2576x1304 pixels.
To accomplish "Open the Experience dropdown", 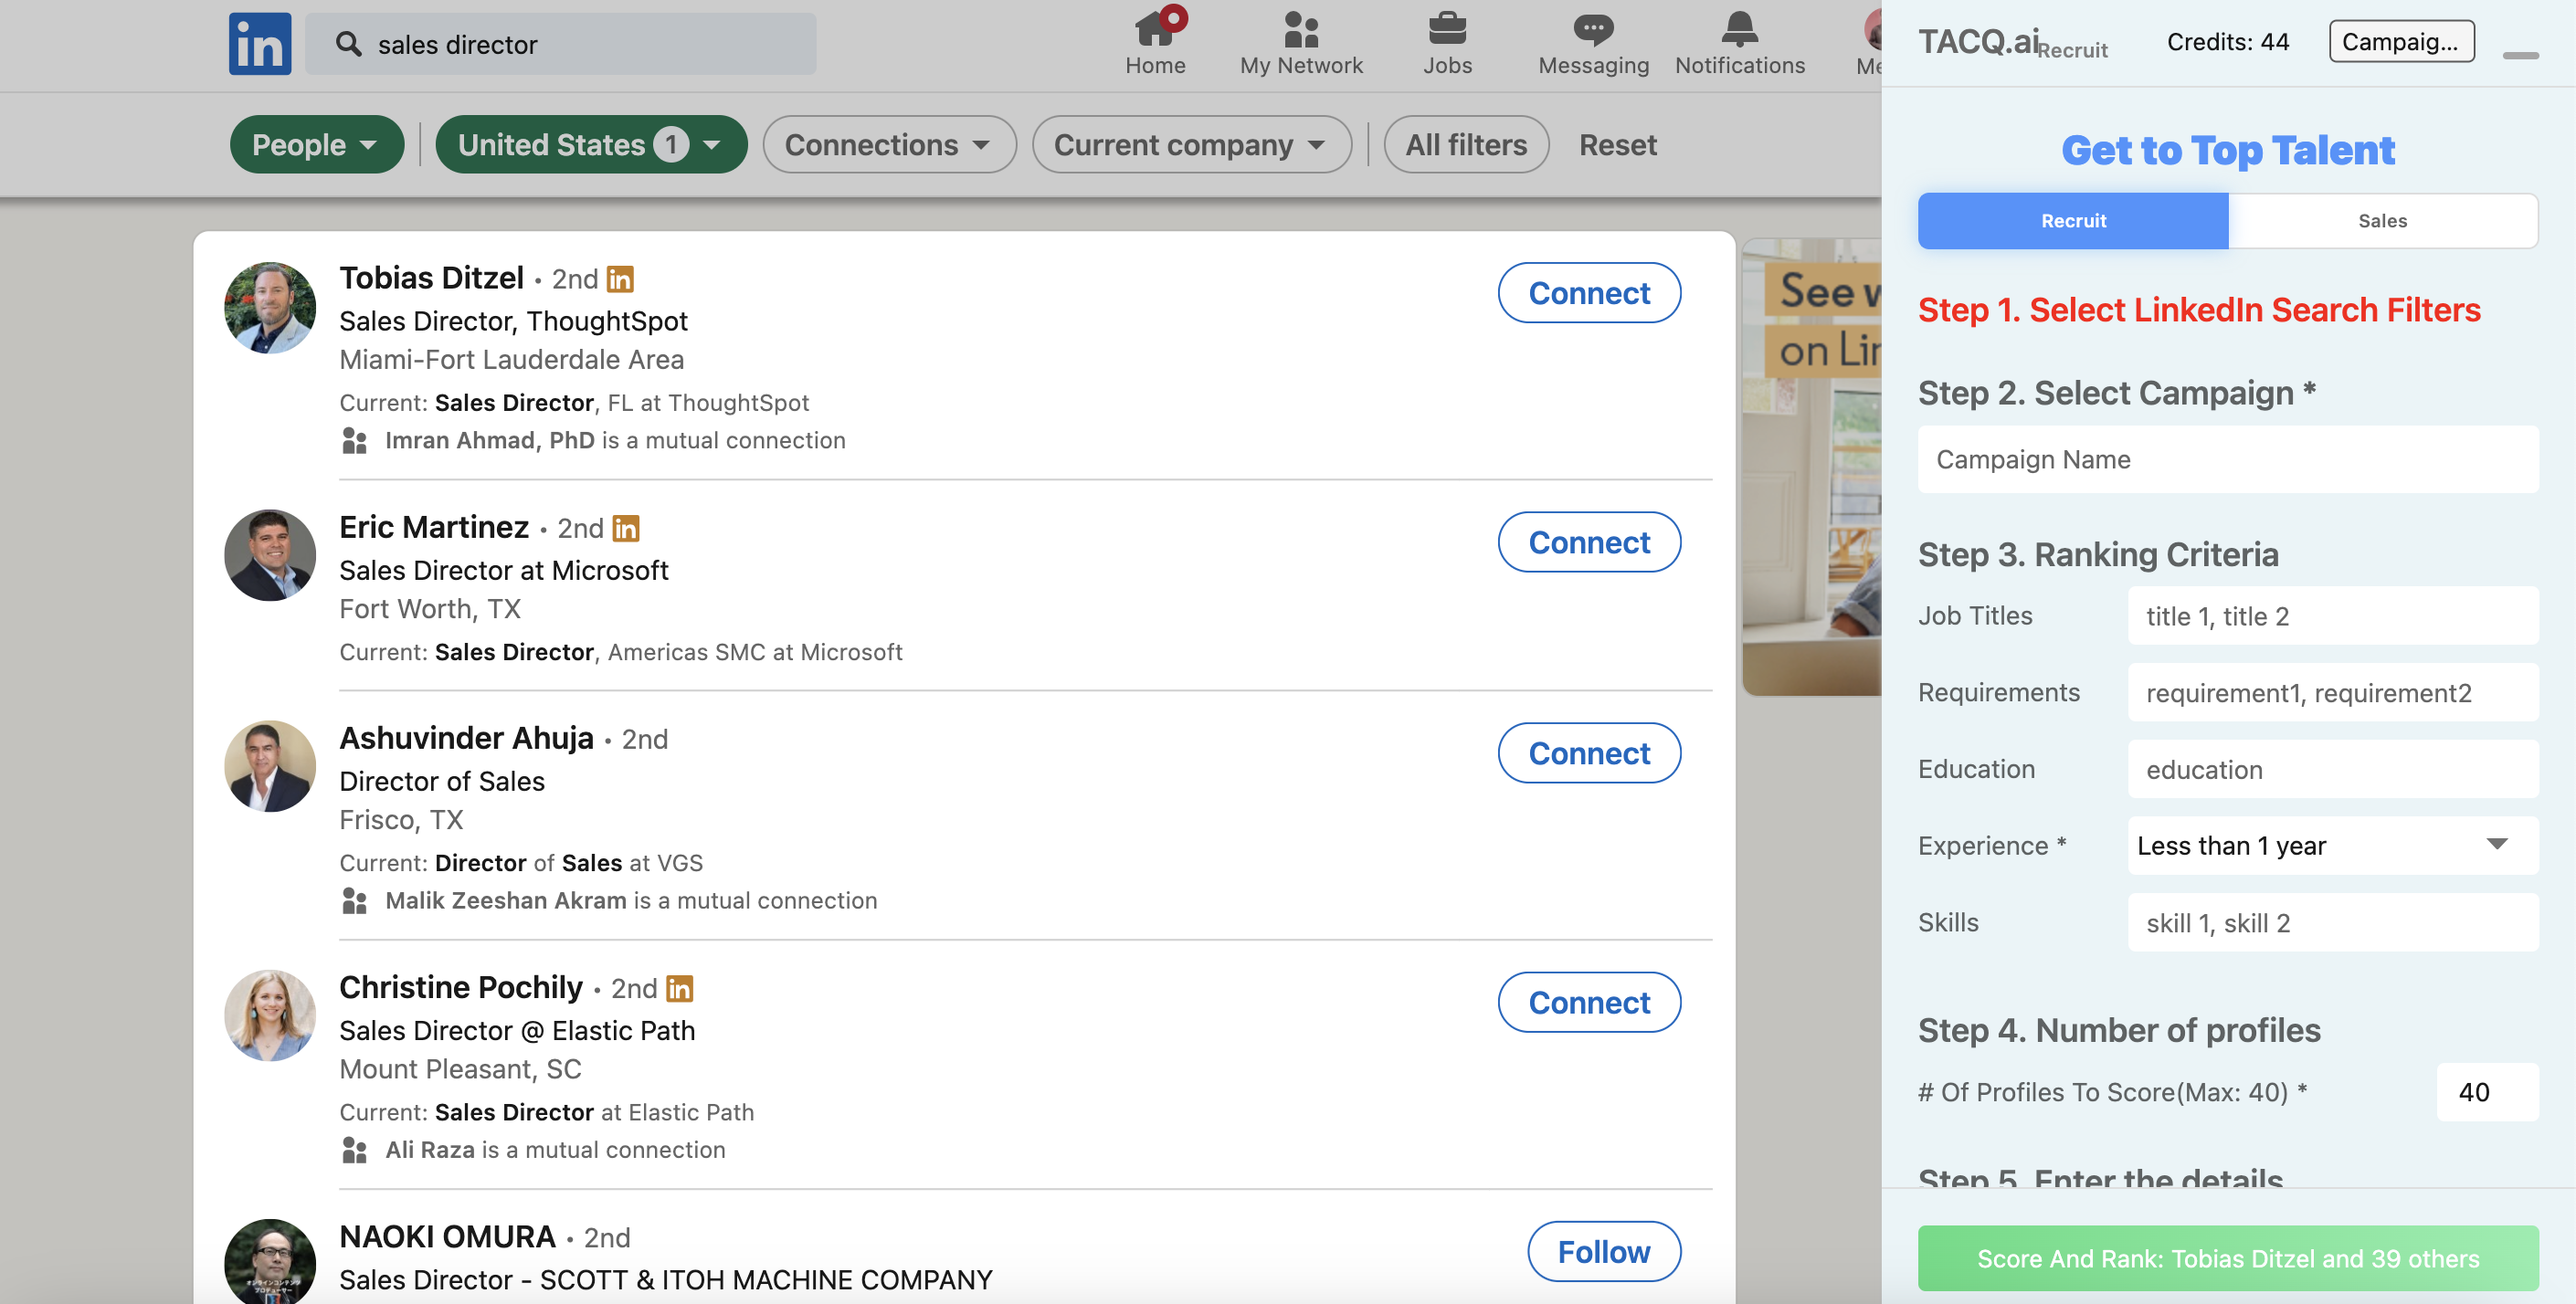I will [x=2332, y=846].
